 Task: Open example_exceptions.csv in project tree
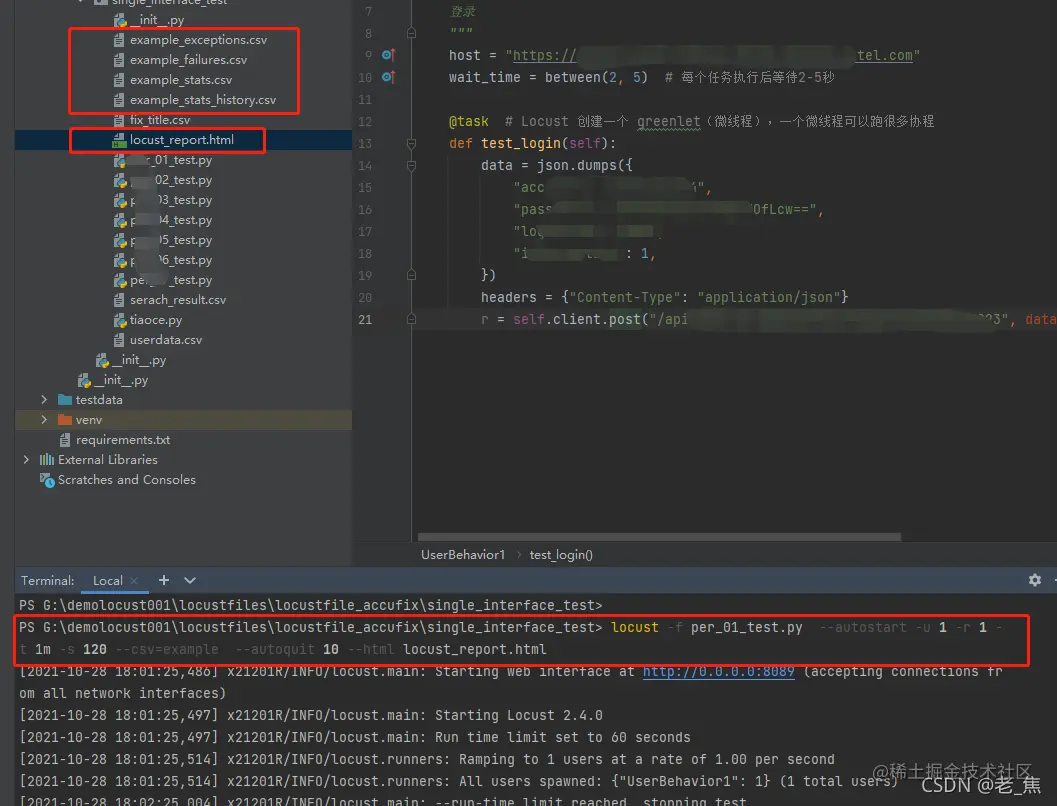click(198, 40)
